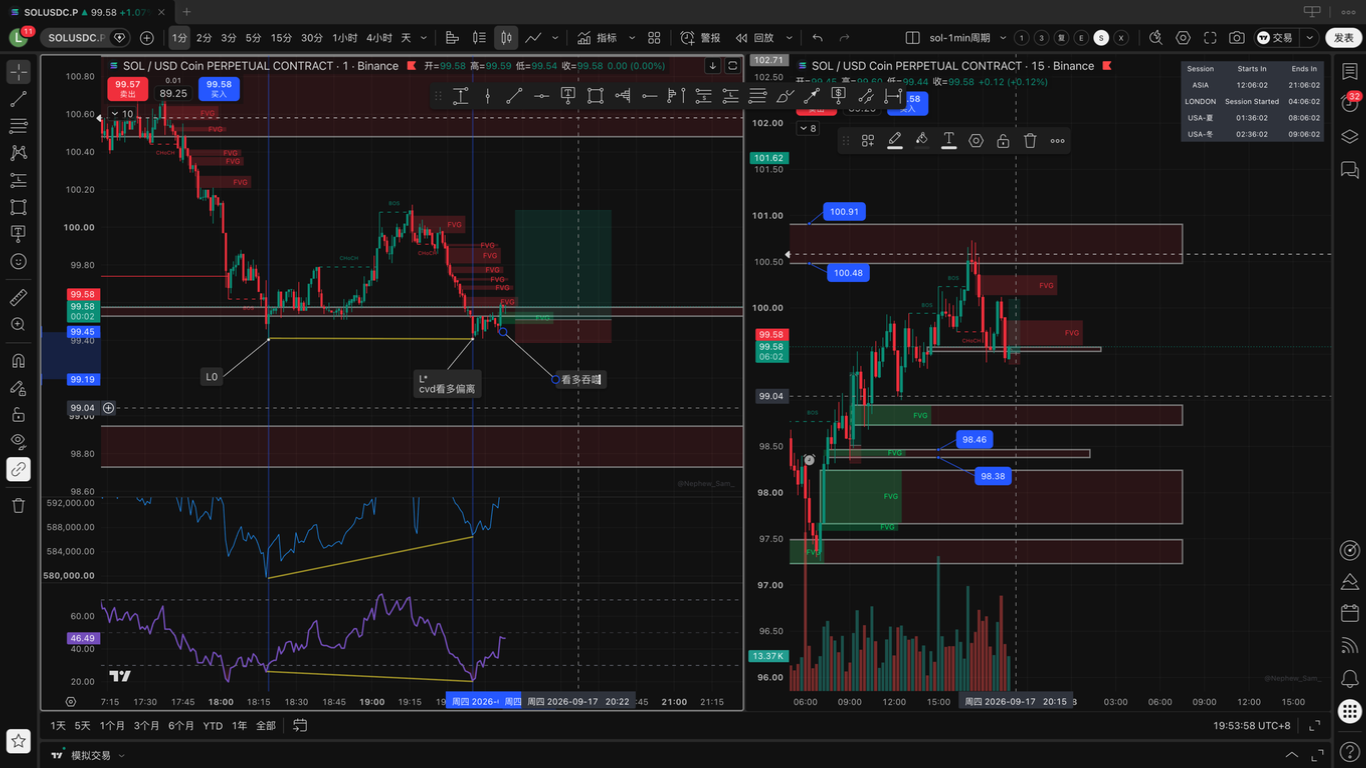Open the layout setup split-pane icon
The width and height of the screenshot is (1366, 768).
click(912, 38)
